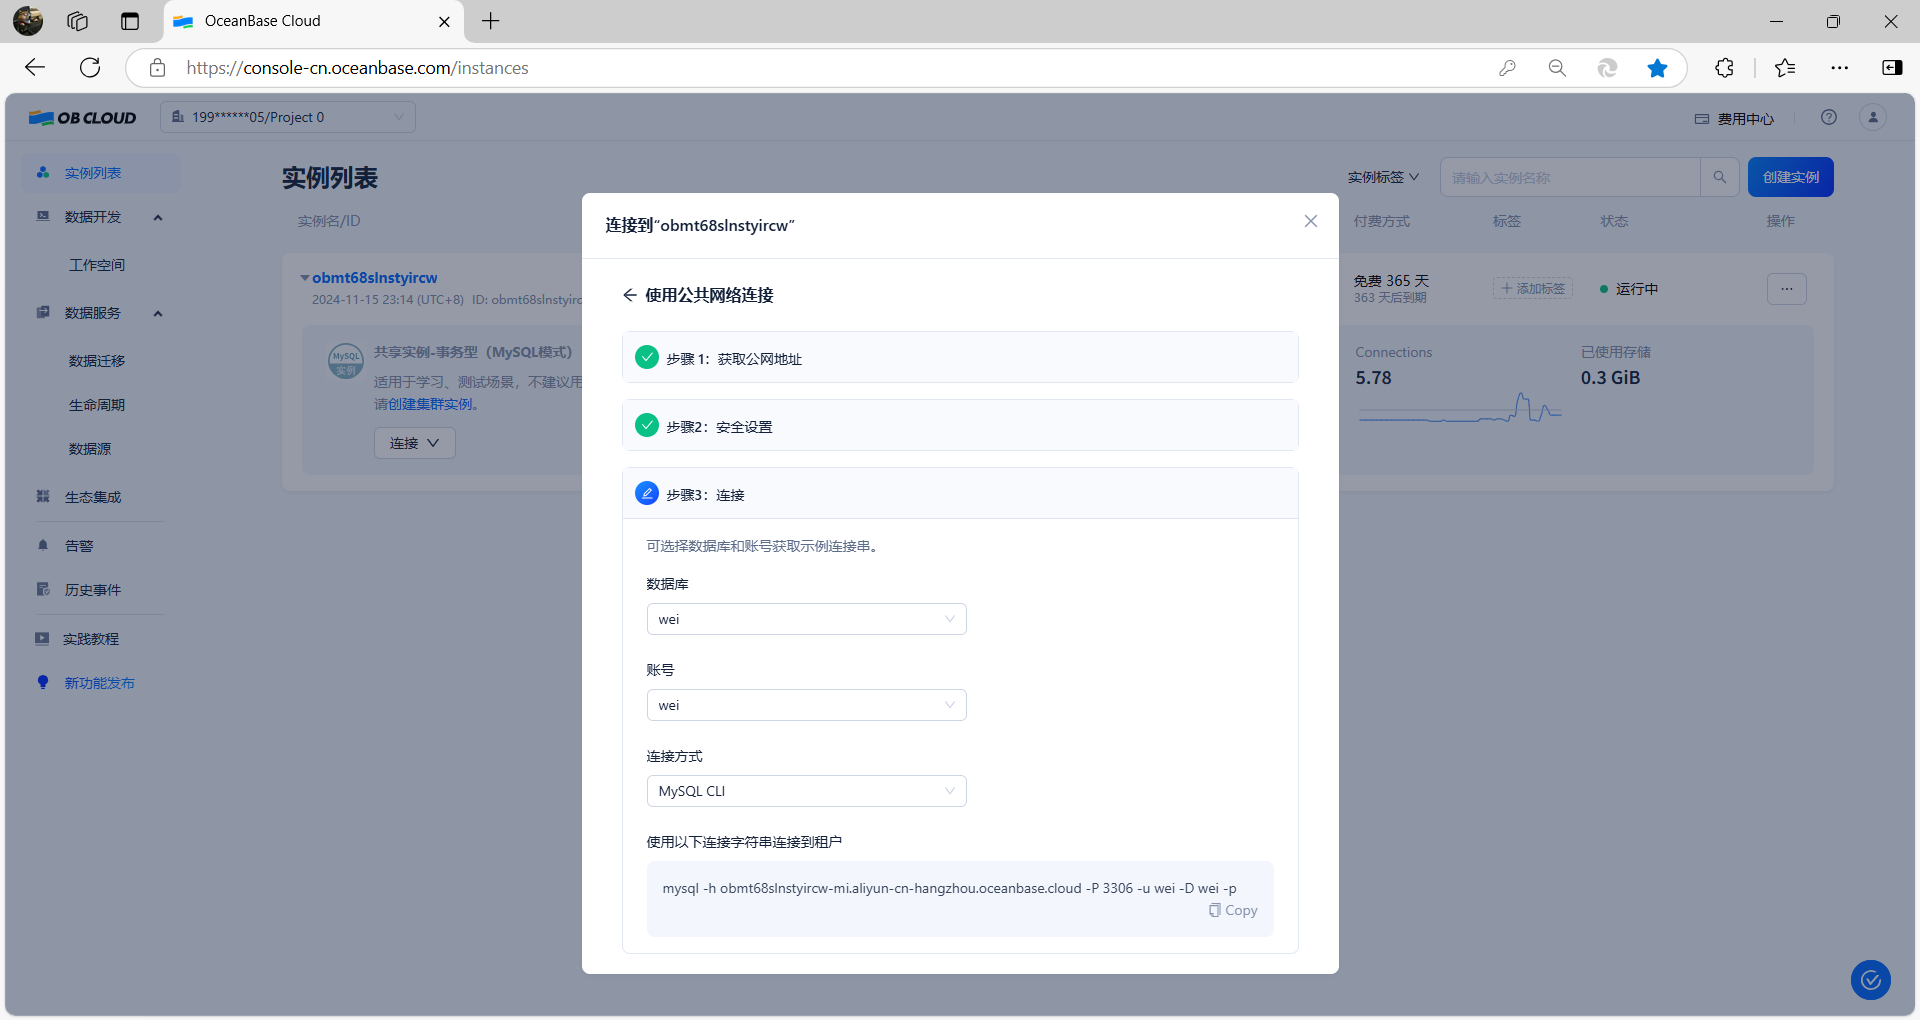Open 实践教程 in the sidebar

(x=91, y=639)
